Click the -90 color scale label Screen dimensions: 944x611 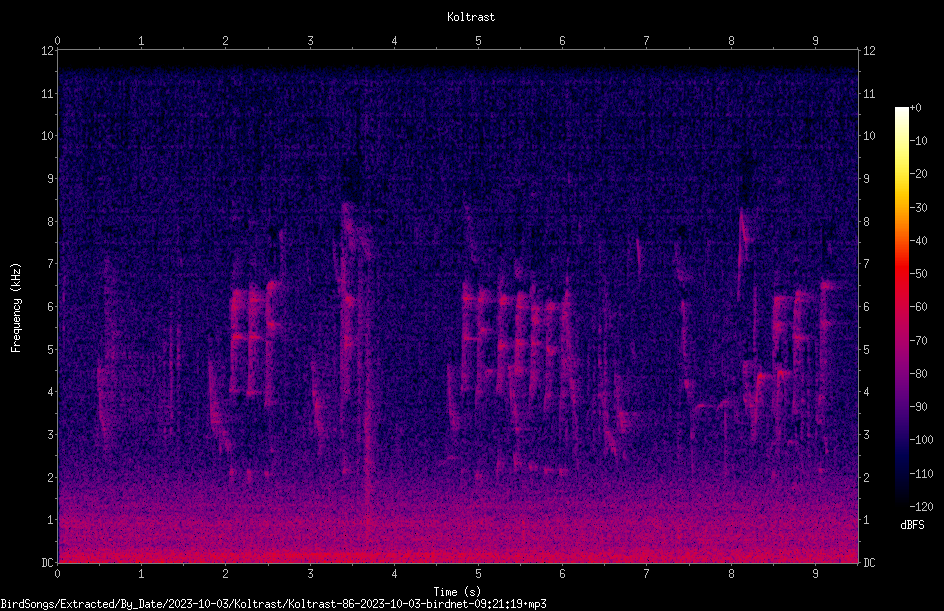[x=918, y=407]
